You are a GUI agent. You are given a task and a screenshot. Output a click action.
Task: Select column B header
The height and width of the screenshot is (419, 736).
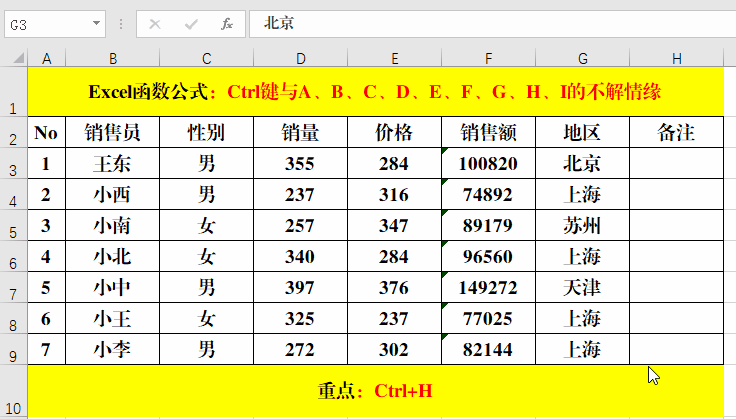(x=113, y=58)
